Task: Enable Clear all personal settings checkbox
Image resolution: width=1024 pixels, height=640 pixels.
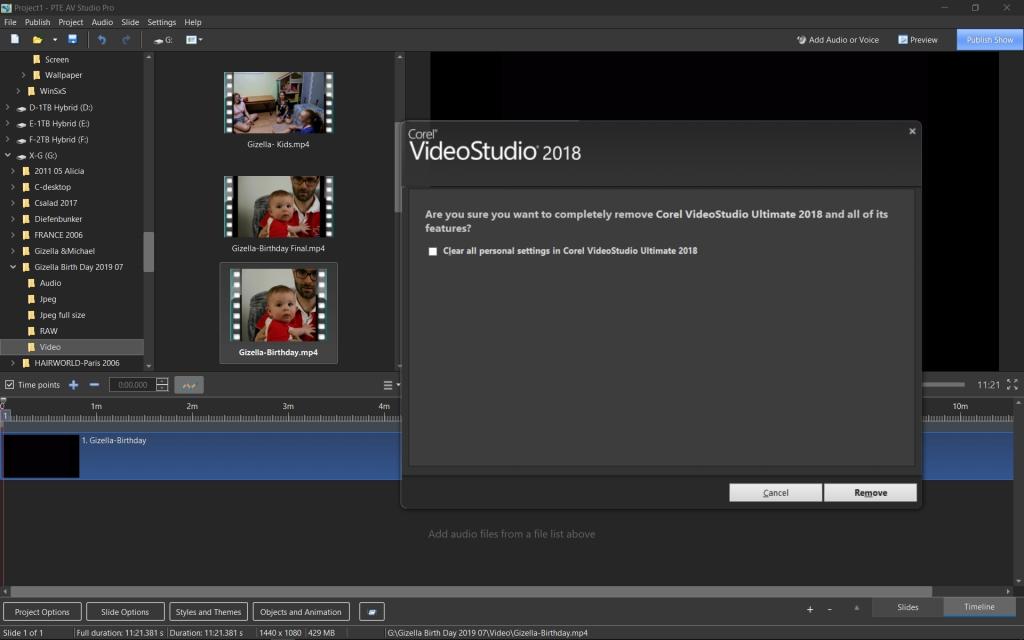Action: click(x=432, y=251)
